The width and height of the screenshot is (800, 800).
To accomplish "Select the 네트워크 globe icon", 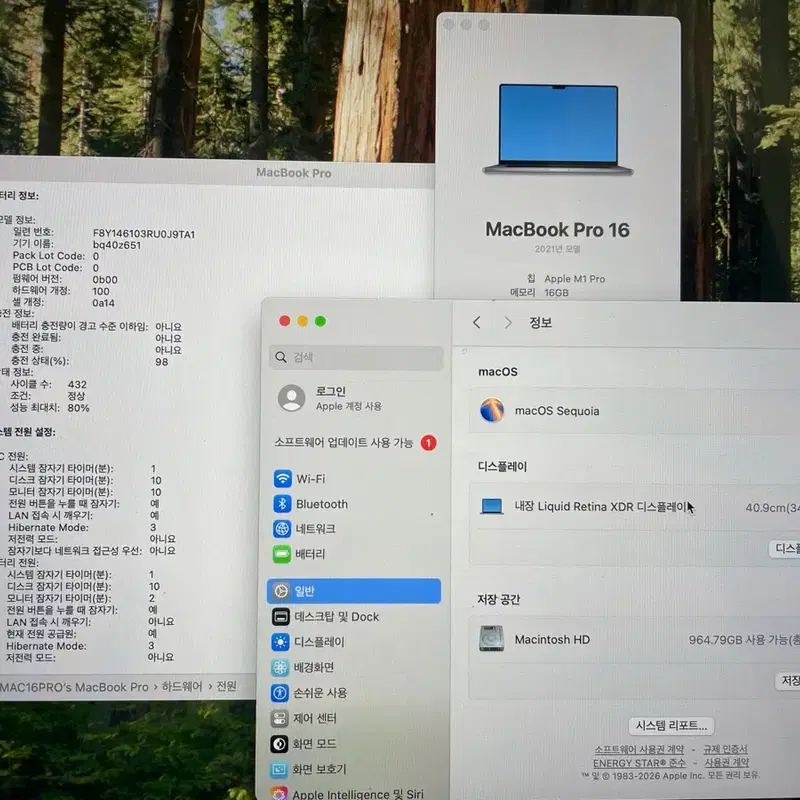I will tap(282, 529).
